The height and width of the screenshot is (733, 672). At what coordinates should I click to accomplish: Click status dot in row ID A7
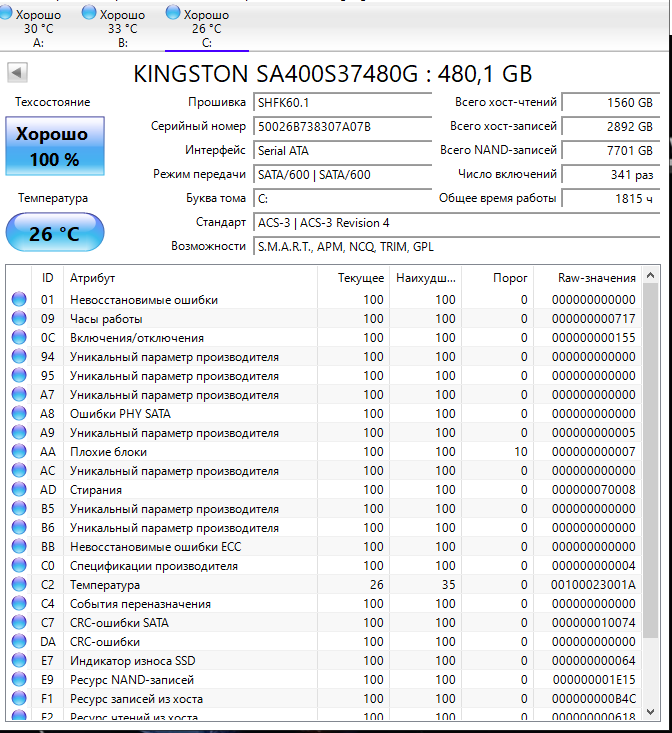pos(19,394)
